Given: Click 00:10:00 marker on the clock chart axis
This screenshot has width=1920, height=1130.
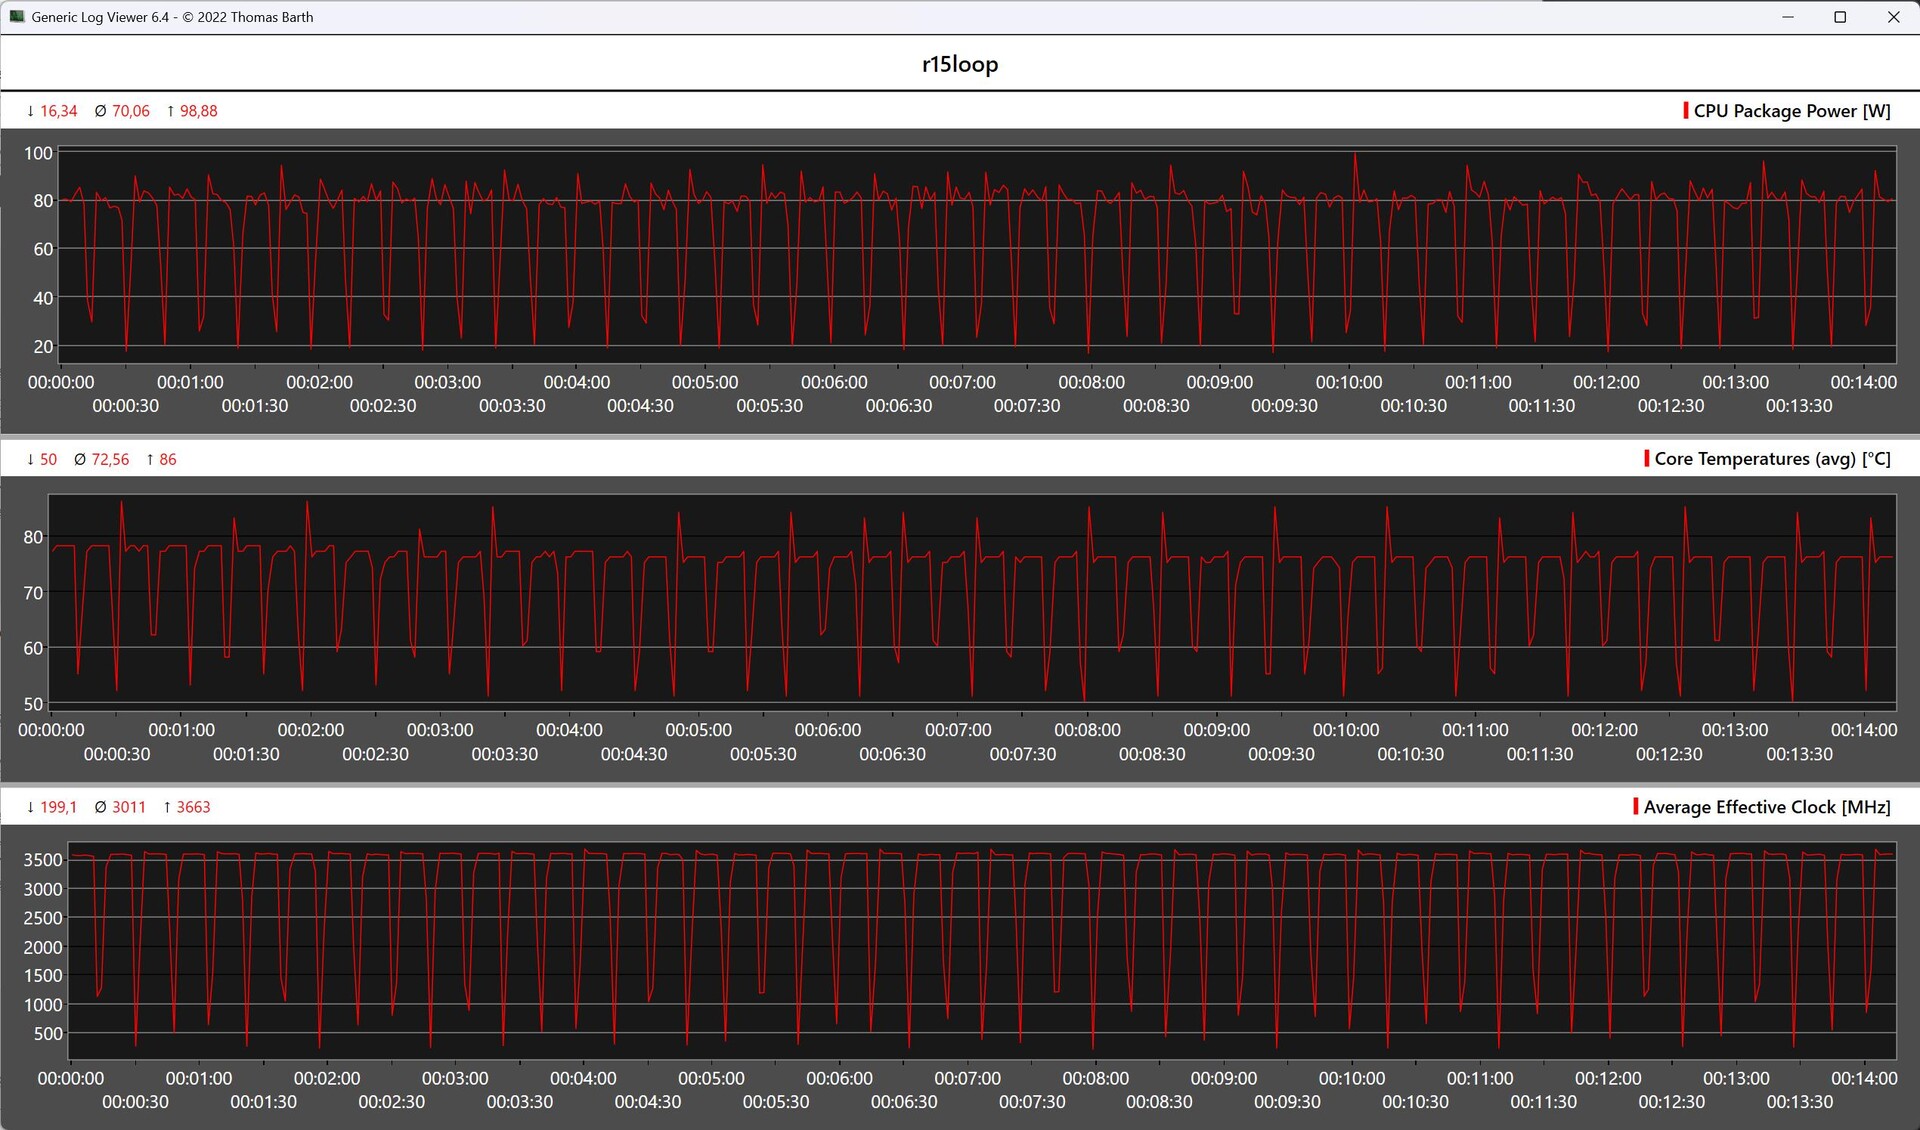Looking at the screenshot, I should (1351, 1078).
